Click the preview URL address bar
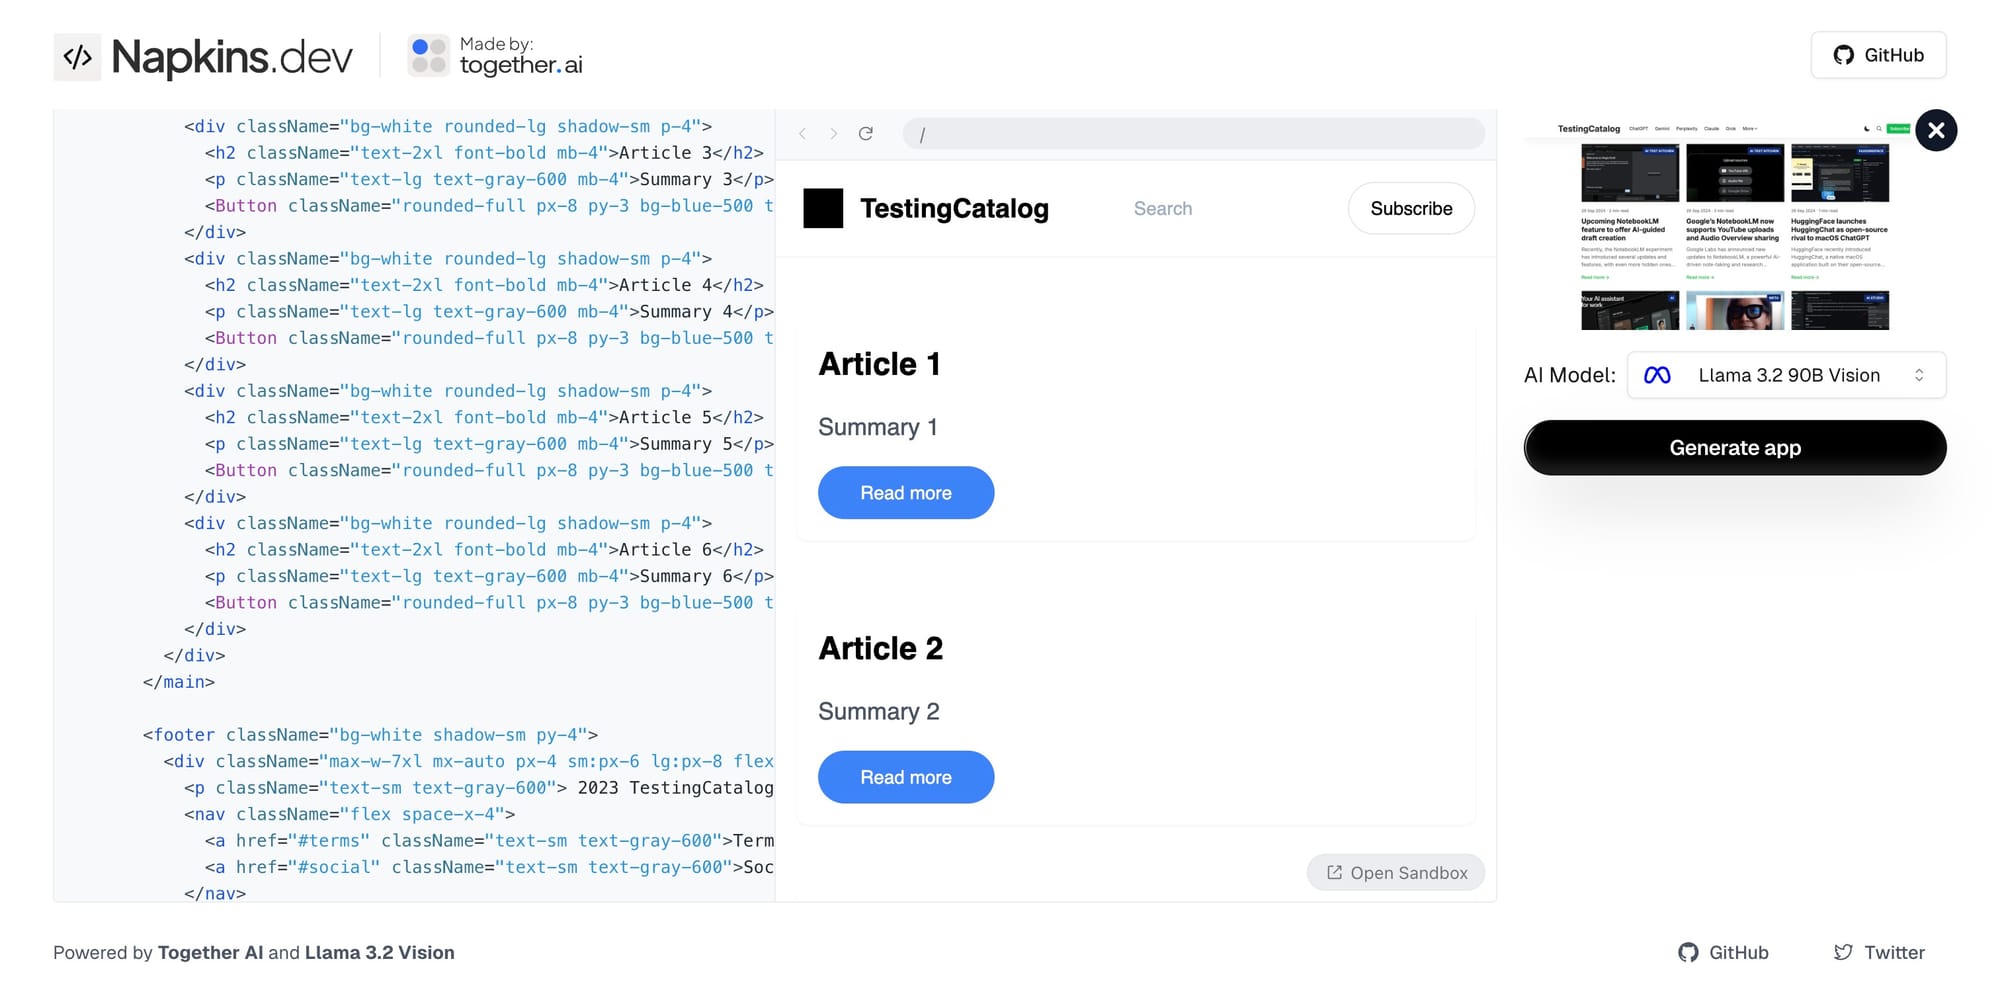This screenshot has width=2000, height=992. (x=1193, y=134)
